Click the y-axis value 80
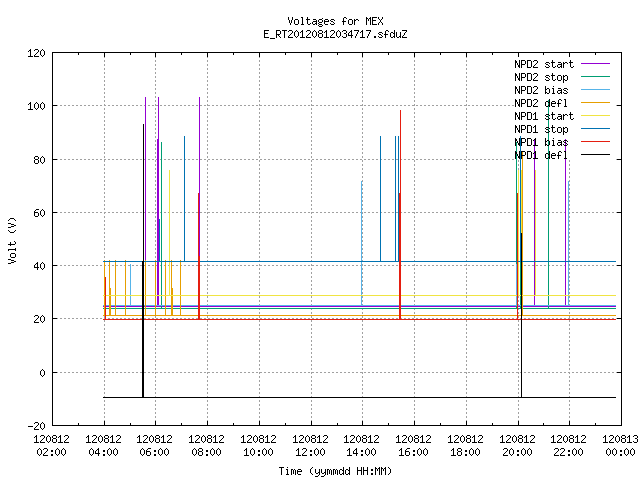 click(x=39, y=160)
